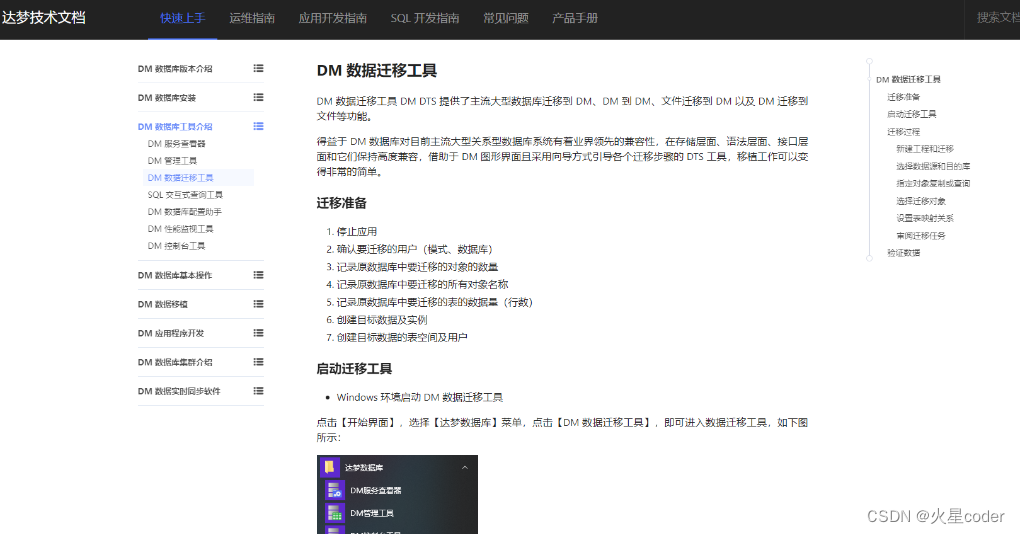Open the SQL 开发指南 navigation tab
This screenshot has width=1020, height=534.
[x=425, y=18]
